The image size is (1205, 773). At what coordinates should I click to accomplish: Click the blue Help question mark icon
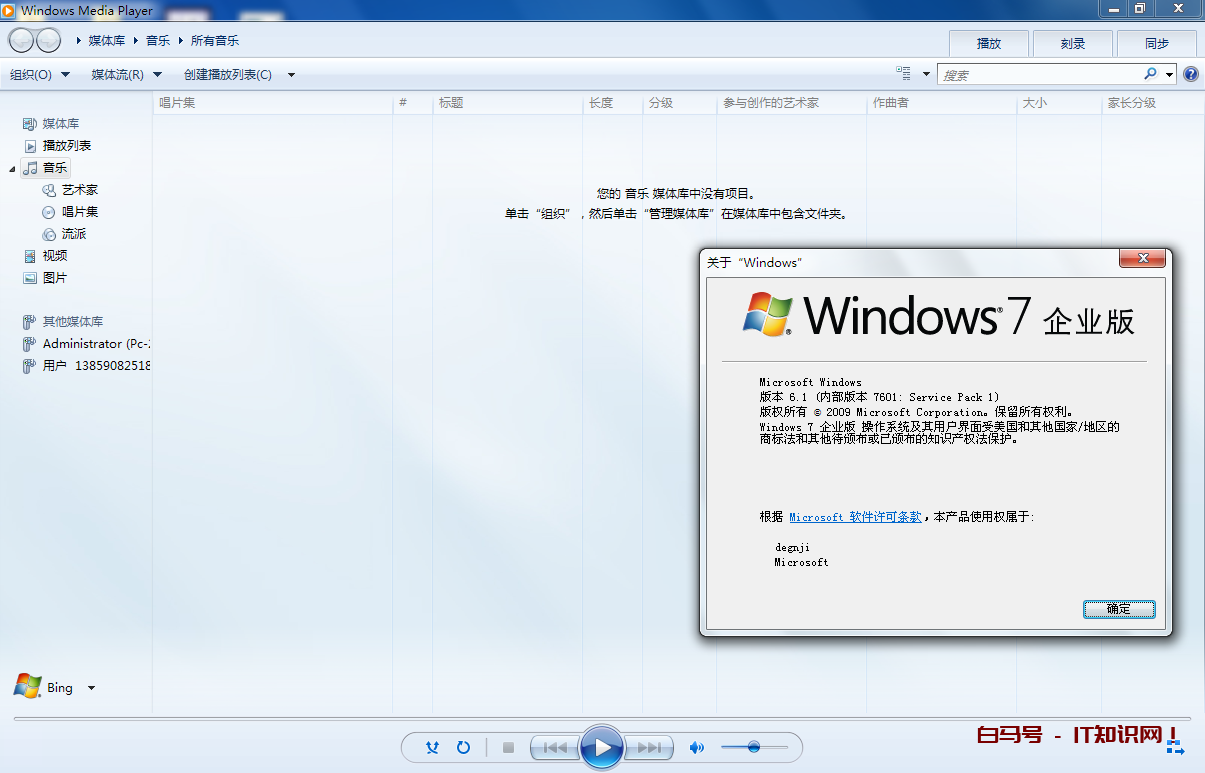(x=1191, y=74)
